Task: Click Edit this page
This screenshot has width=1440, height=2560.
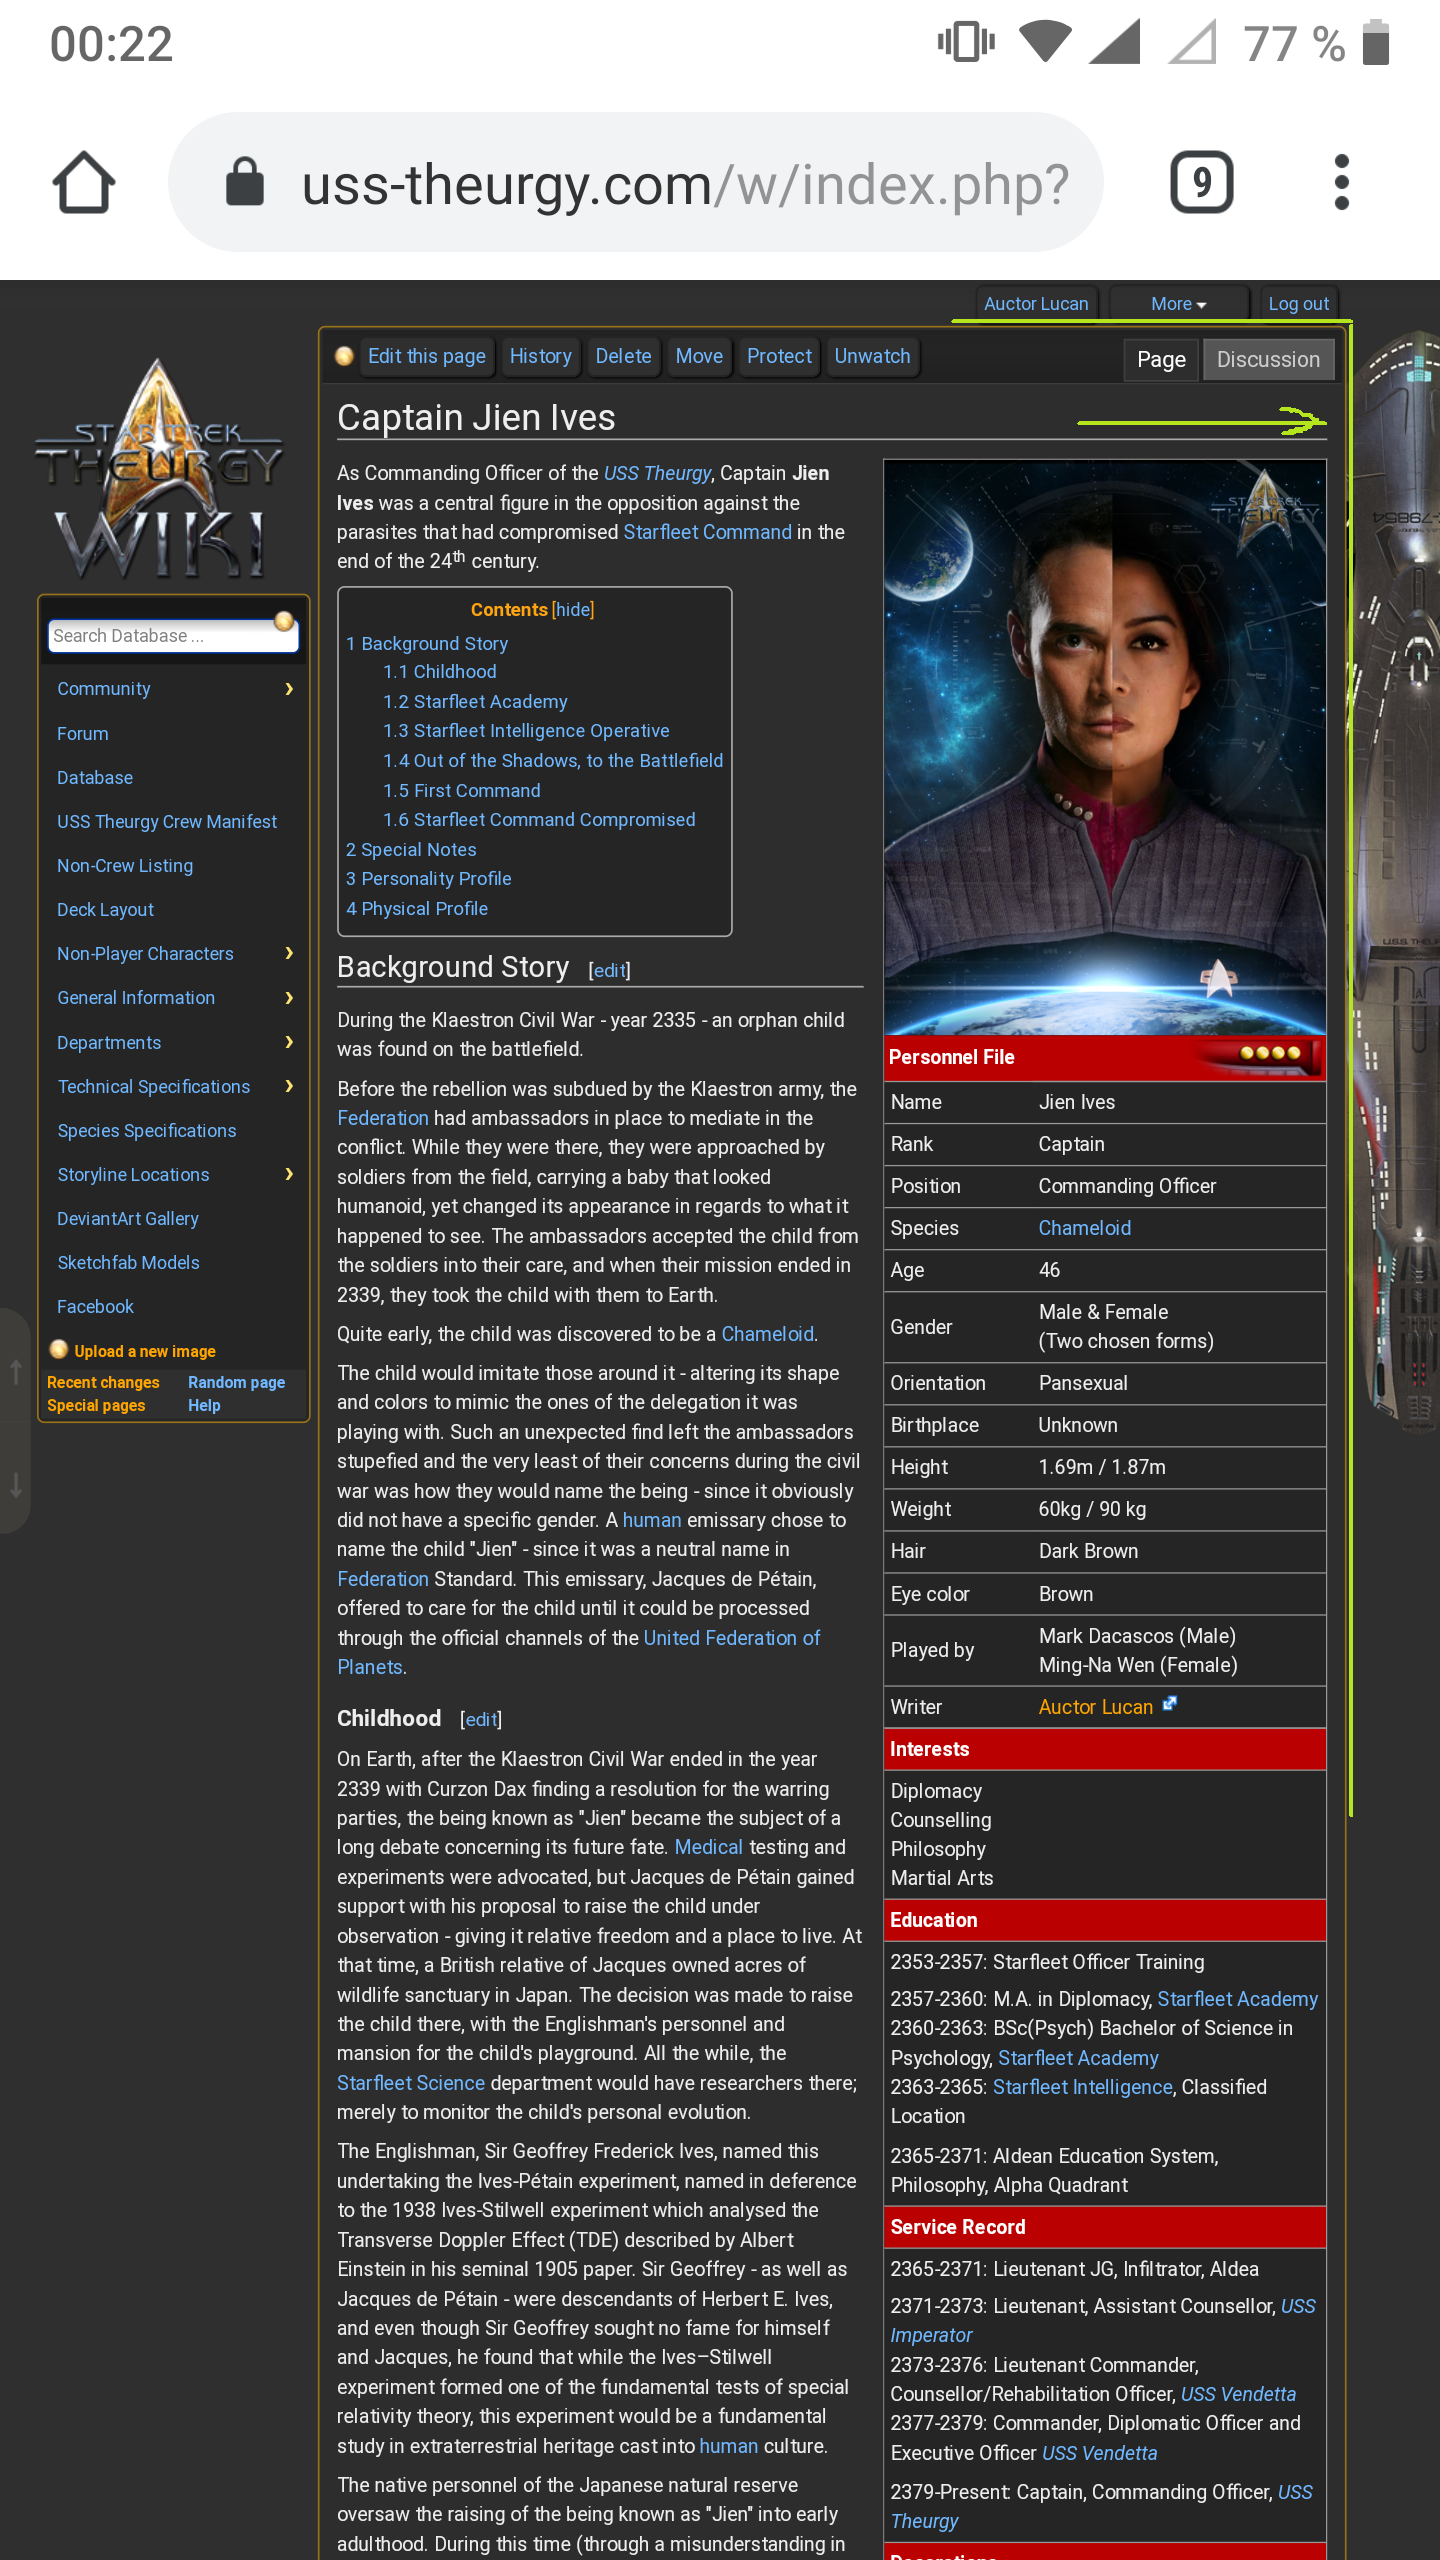Action: 426,356
